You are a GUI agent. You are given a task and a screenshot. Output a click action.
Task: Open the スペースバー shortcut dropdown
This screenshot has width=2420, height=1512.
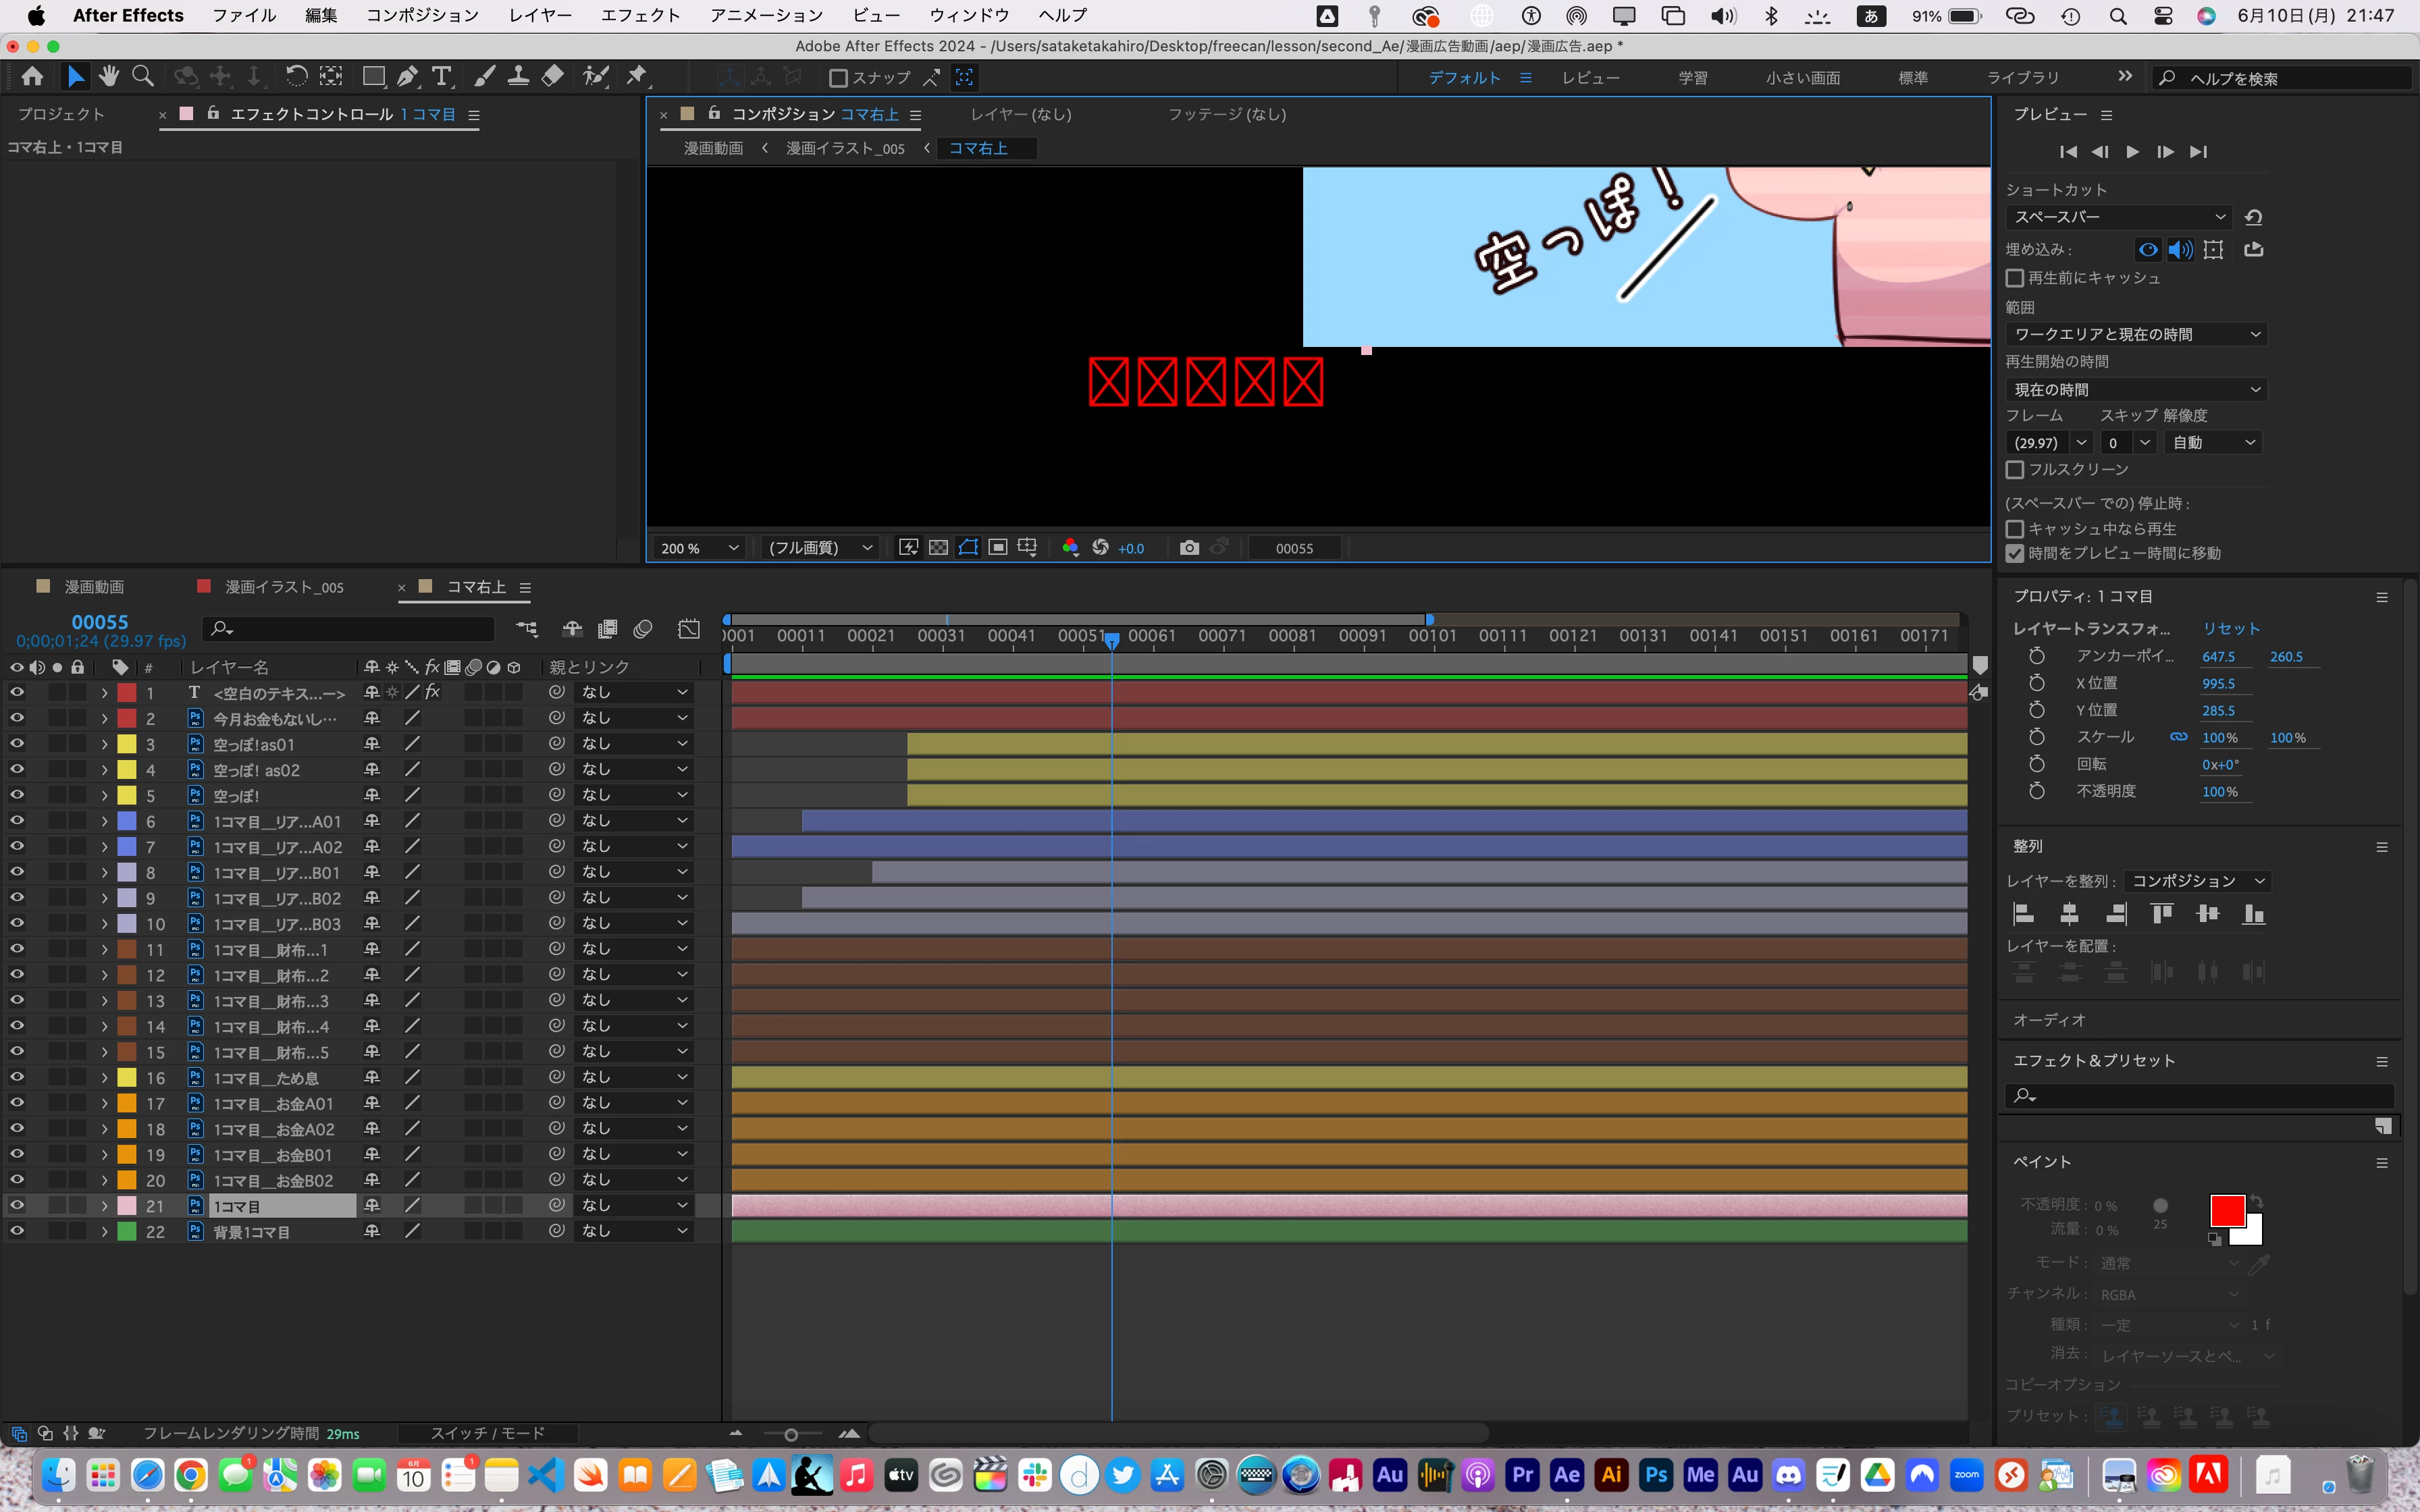(x=2118, y=217)
